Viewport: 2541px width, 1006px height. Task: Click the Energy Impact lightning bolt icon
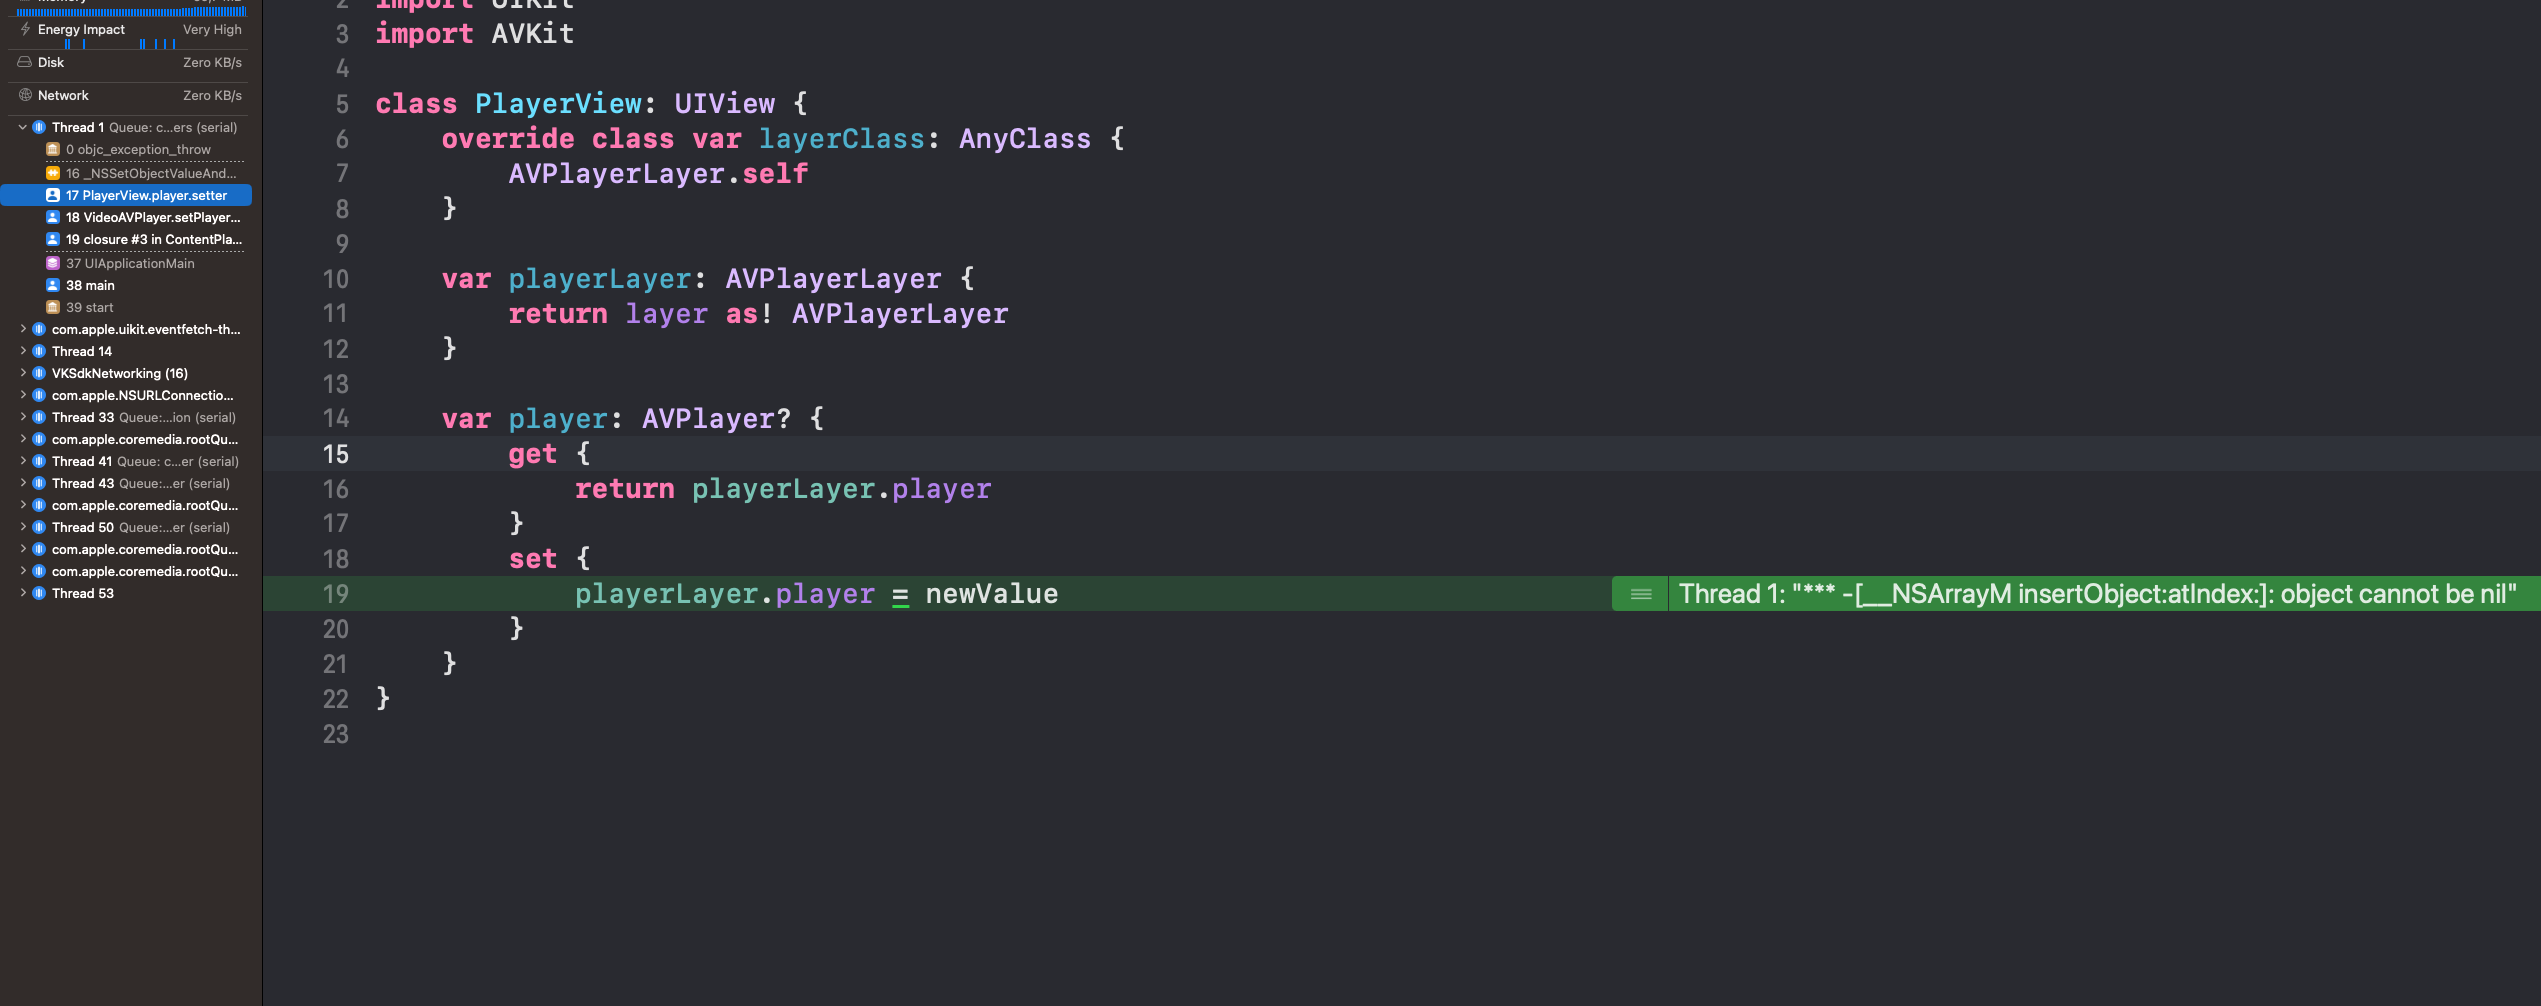25,29
